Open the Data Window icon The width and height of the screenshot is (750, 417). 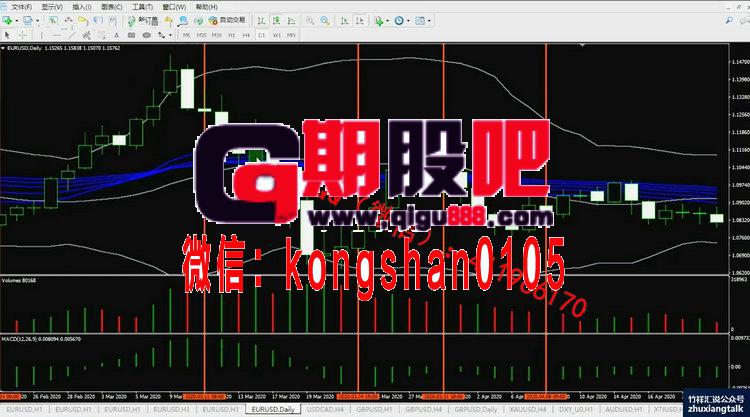pyautogui.click(x=68, y=21)
